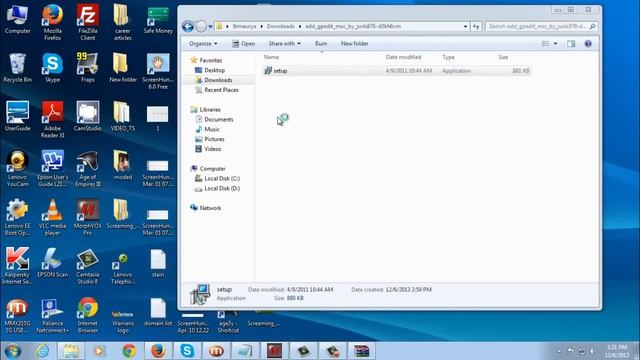Select Local Disk (C:)
640x360 pixels.
tap(222, 178)
